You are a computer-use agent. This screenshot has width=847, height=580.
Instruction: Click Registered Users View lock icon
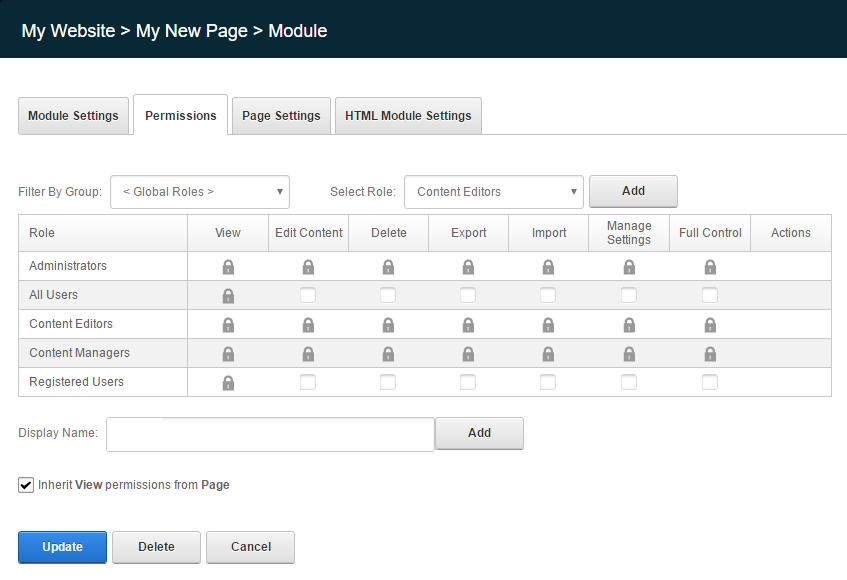(x=228, y=383)
